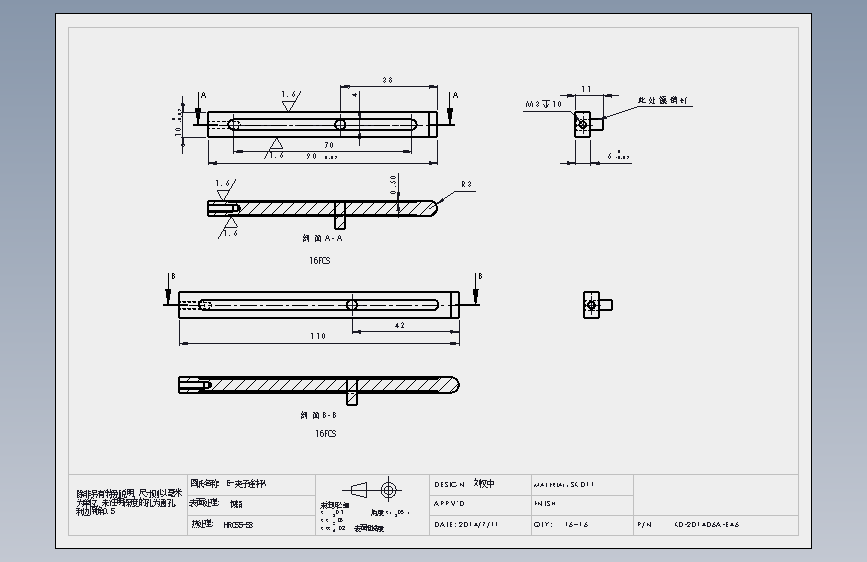
Task: Select the 4 dimension near the slot hole
Action: (354, 95)
